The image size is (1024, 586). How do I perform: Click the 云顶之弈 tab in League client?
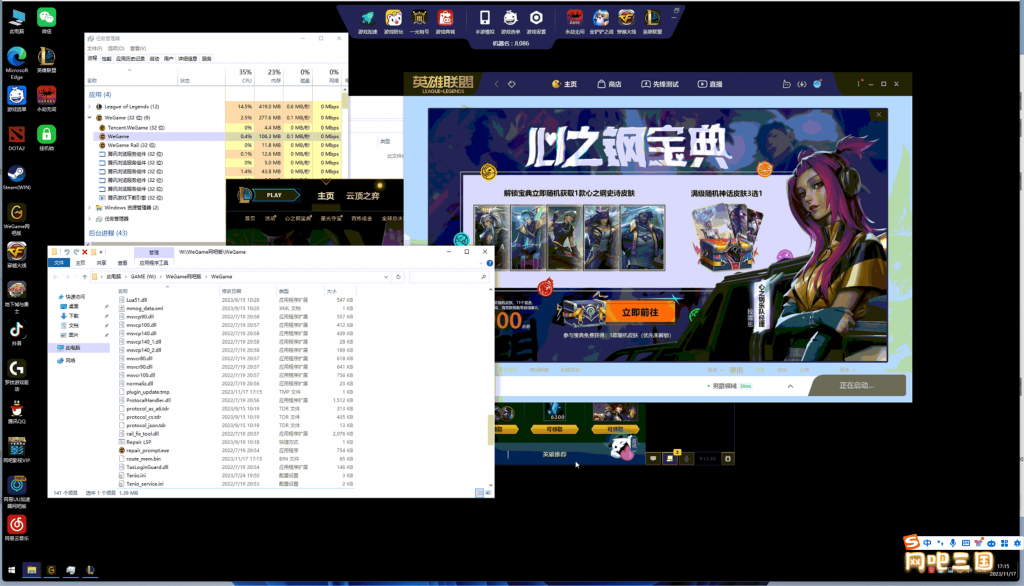[362, 196]
